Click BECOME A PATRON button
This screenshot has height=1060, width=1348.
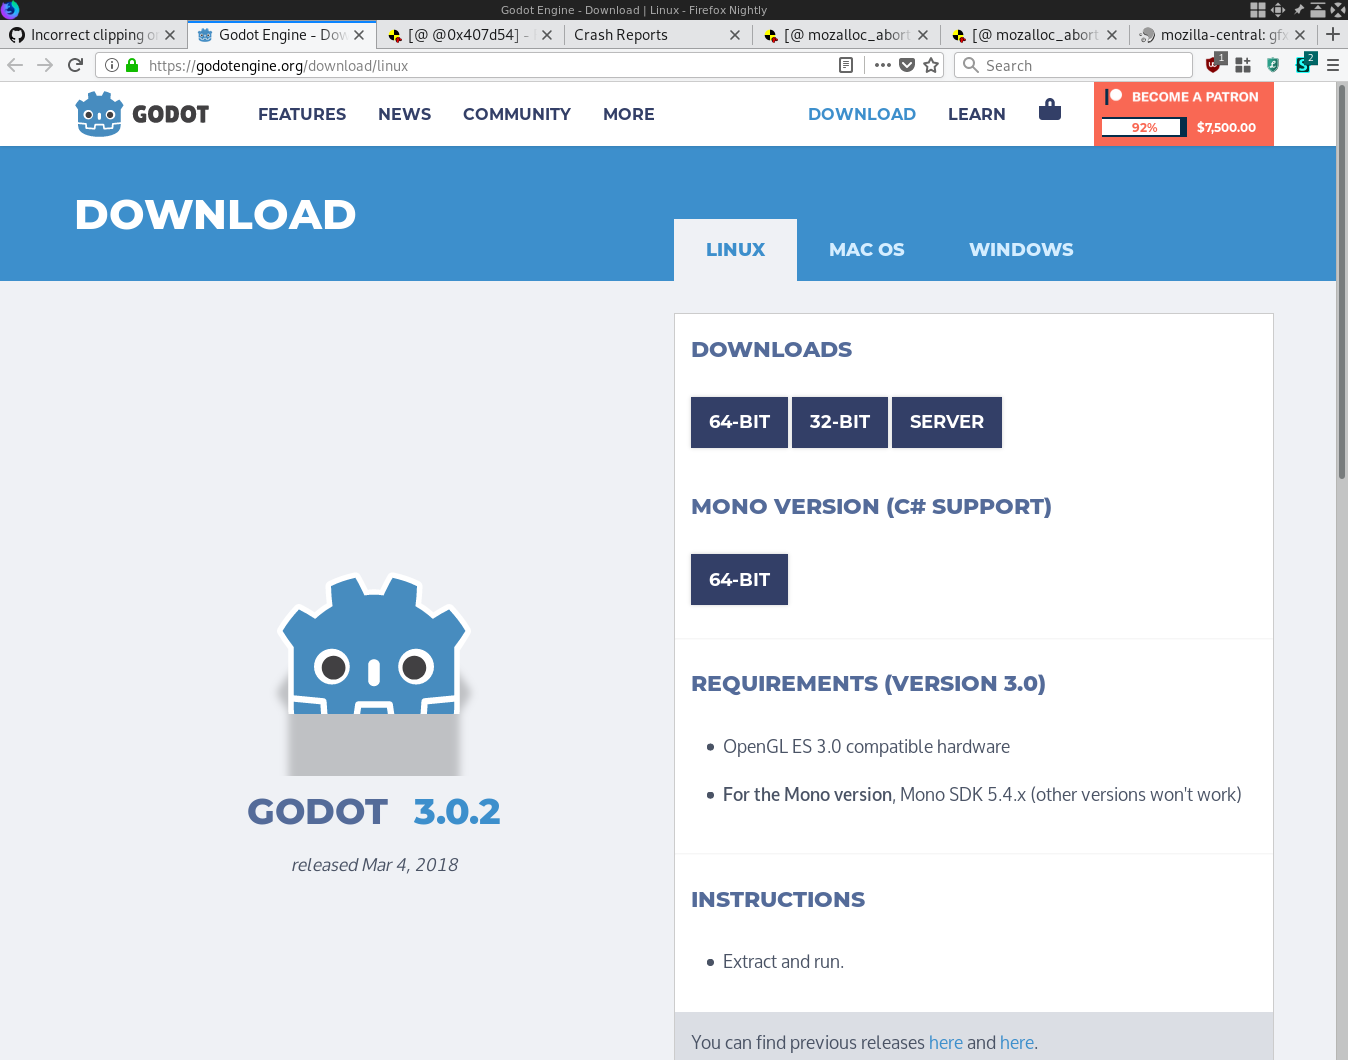pos(1195,97)
